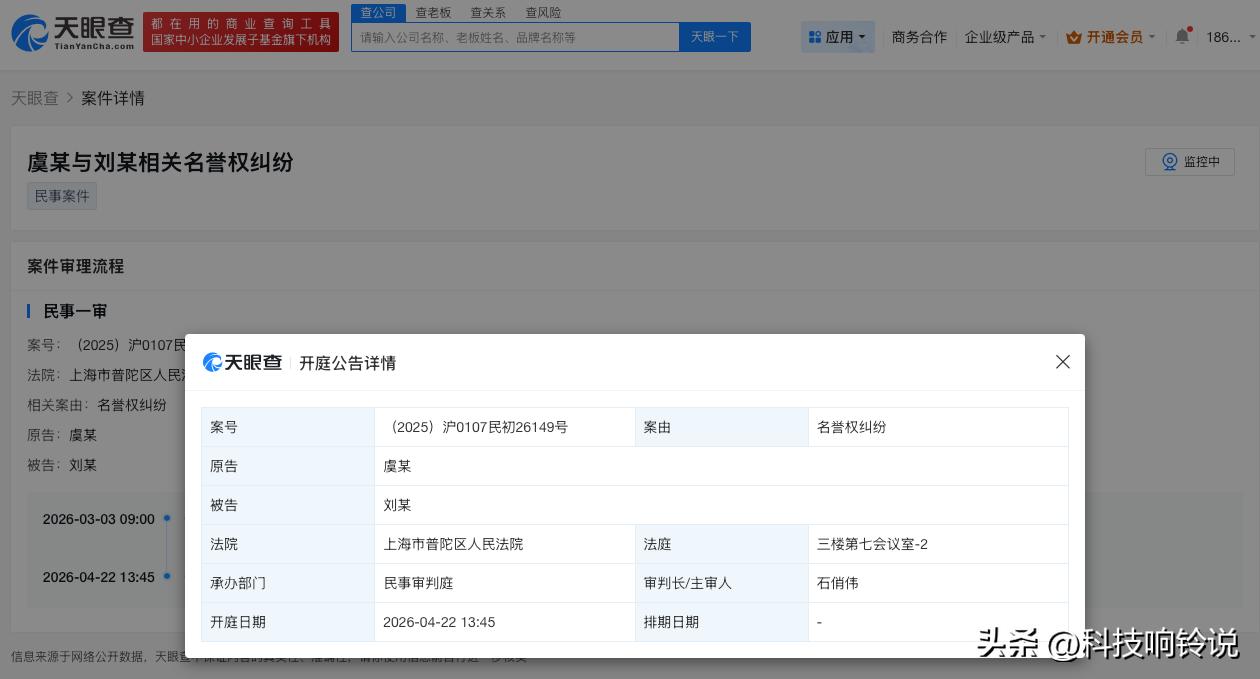
Task: Close the 开庭公告详情 modal
Action: pos(1063,362)
